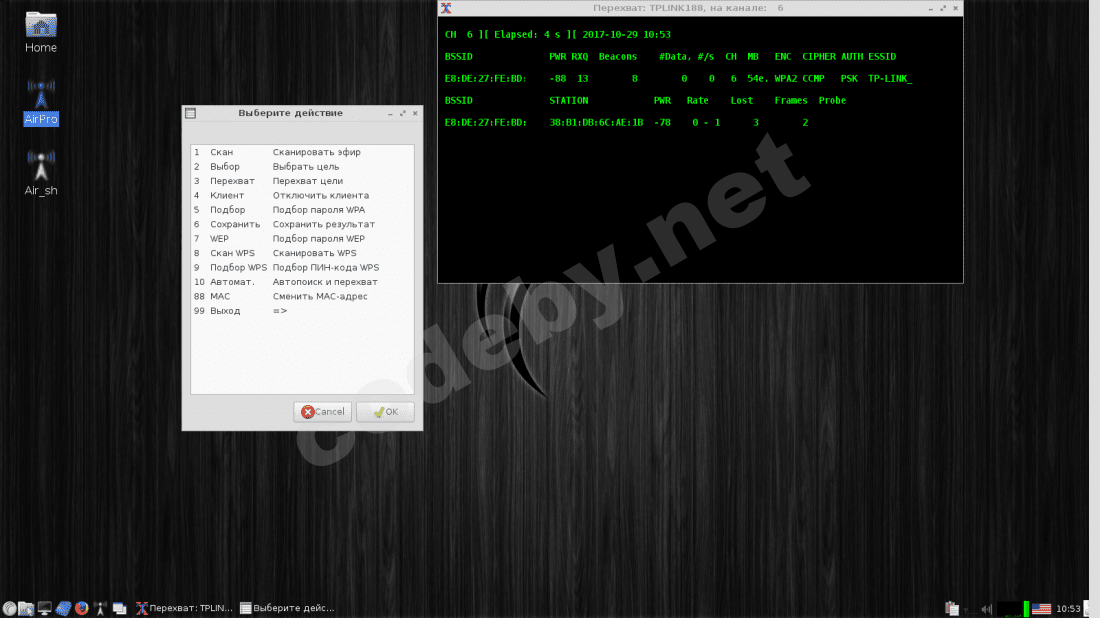This screenshot has height=618, width=1100.
Task: Click the window menu icon of Выберите действие dialog
Action: pos(190,113)
